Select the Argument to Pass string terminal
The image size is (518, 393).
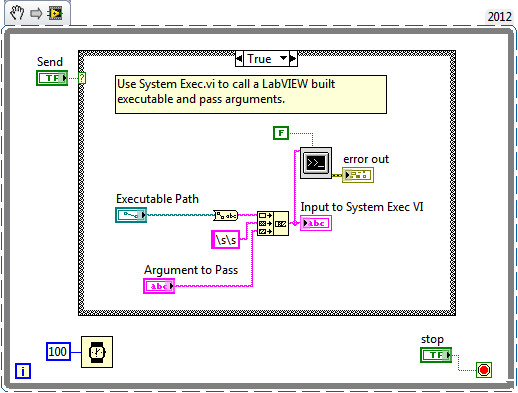click(159, 286)
